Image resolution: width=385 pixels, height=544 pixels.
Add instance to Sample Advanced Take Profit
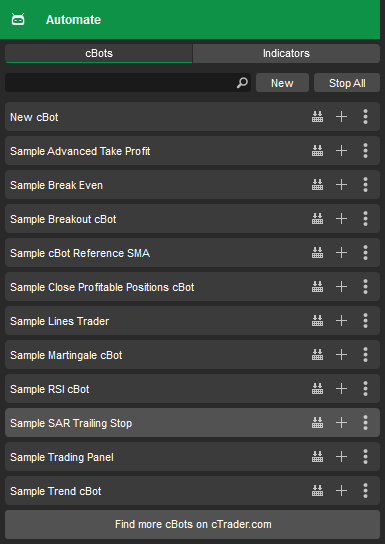click(x=342, y=151)
